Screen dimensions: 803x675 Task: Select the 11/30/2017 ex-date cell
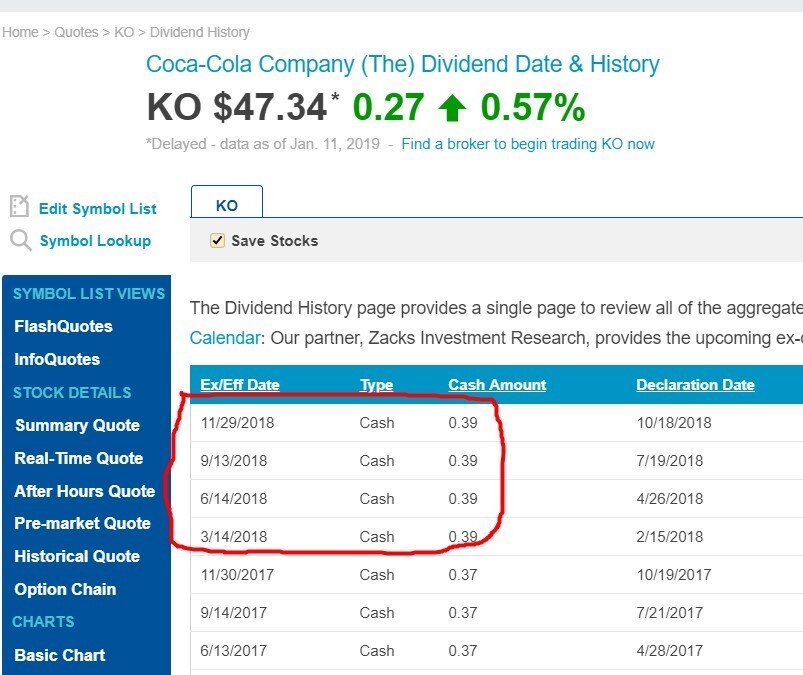click(x=237, y=574)
